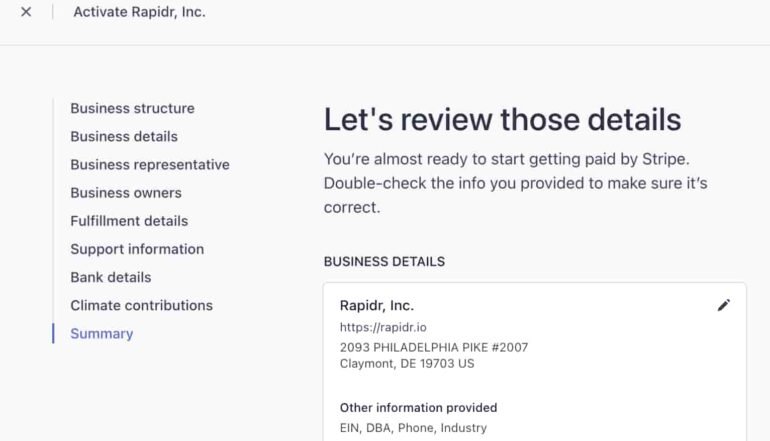Select Business representative in the sidebar
The height and width of the screenshot is (441, 770).
(x=150, y=164)
